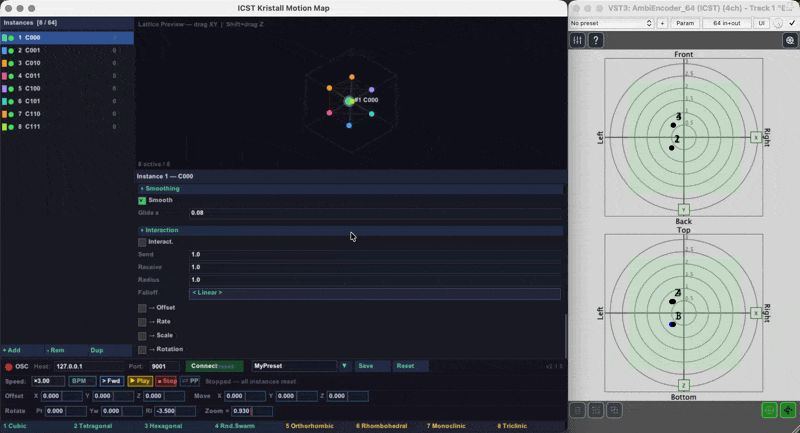Image resolution: width=800 pixels, height=433 pixels.
Task: Click the red OSC status indicator
Action: coord(9,366)
